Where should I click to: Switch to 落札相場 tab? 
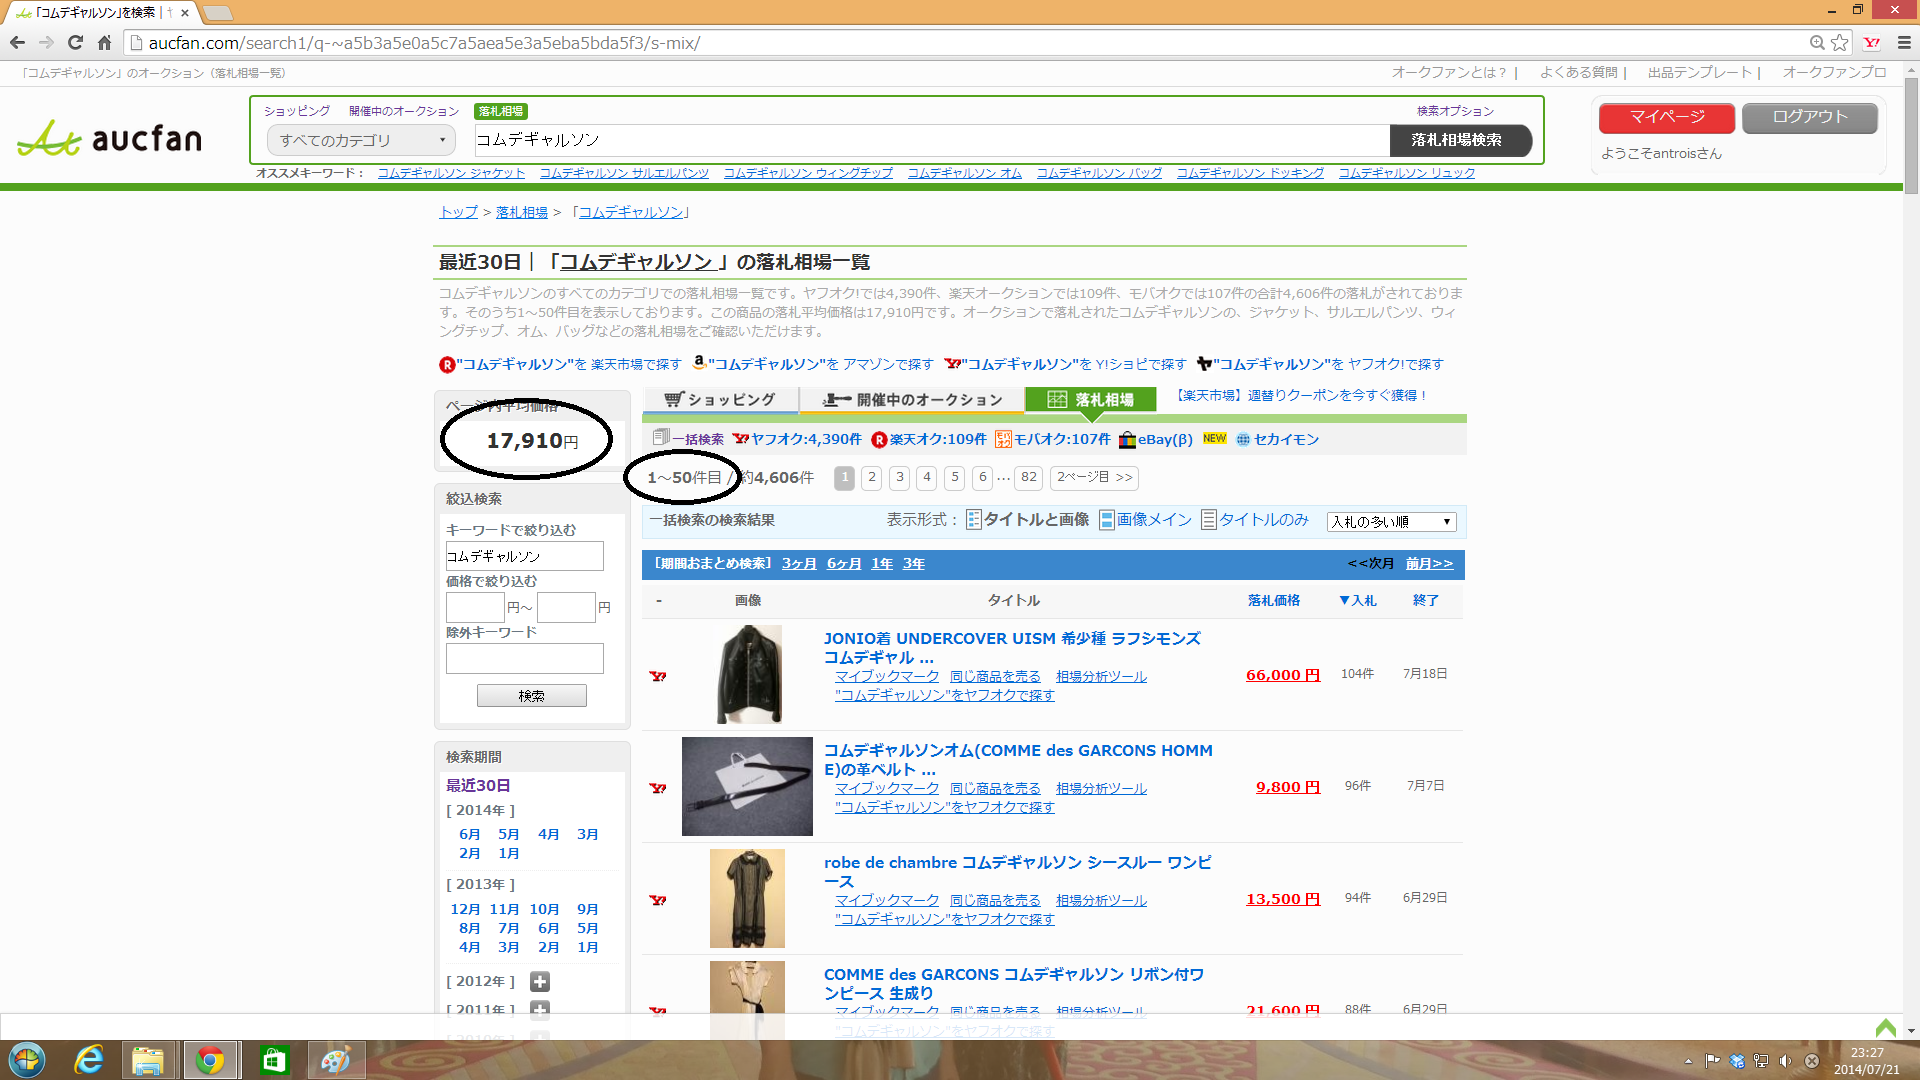[1090, 399]
